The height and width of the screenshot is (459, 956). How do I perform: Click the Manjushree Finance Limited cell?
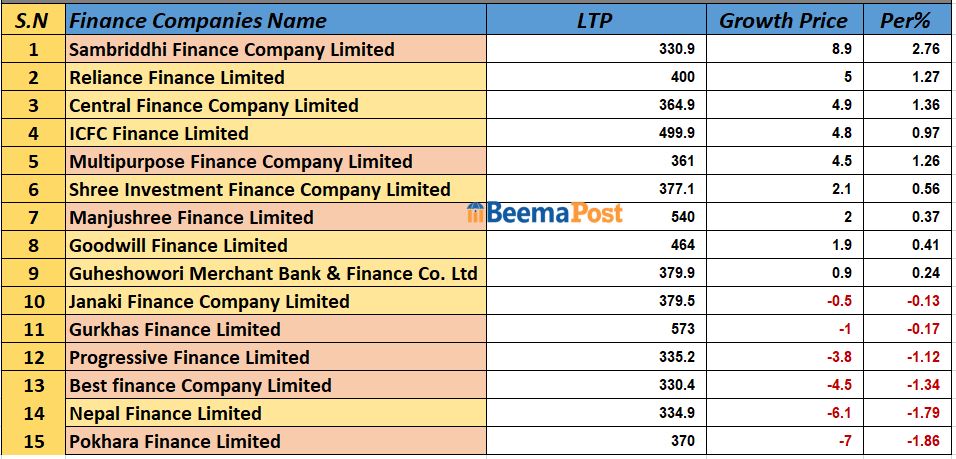click(x=191, y=217)
